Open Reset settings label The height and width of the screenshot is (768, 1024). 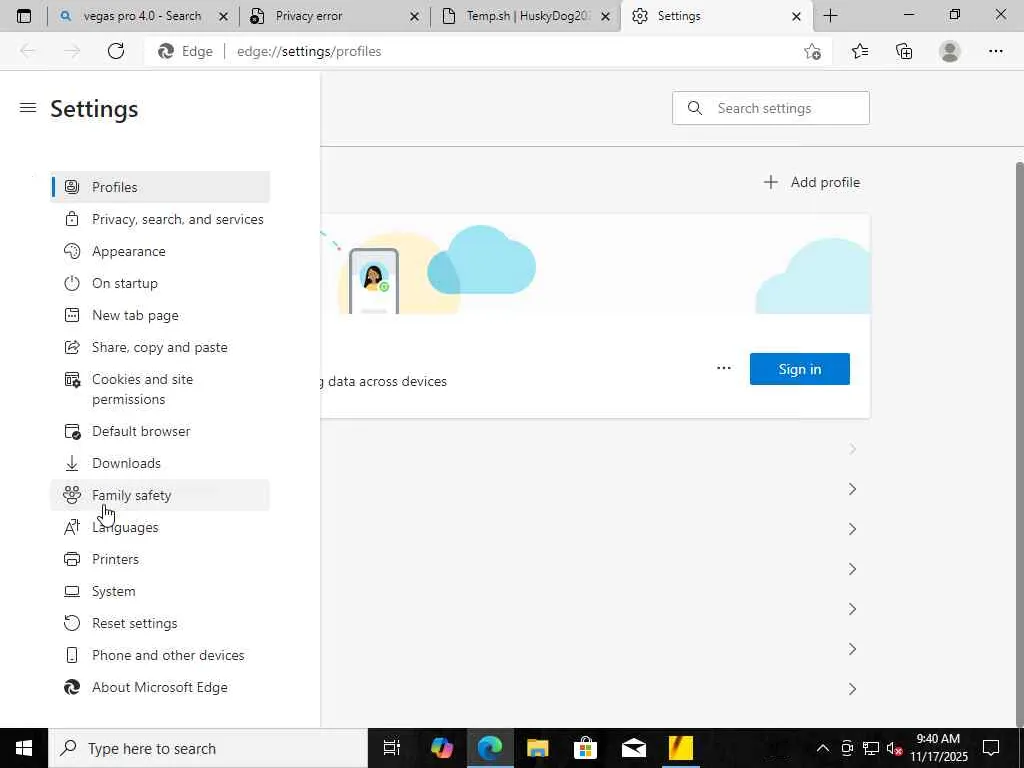[135, 624]
